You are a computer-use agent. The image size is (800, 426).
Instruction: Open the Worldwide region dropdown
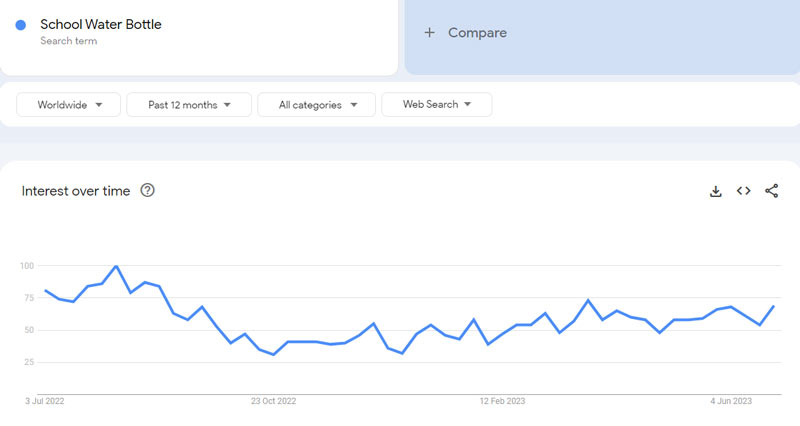pyautogui.click(x=68, y=104)
